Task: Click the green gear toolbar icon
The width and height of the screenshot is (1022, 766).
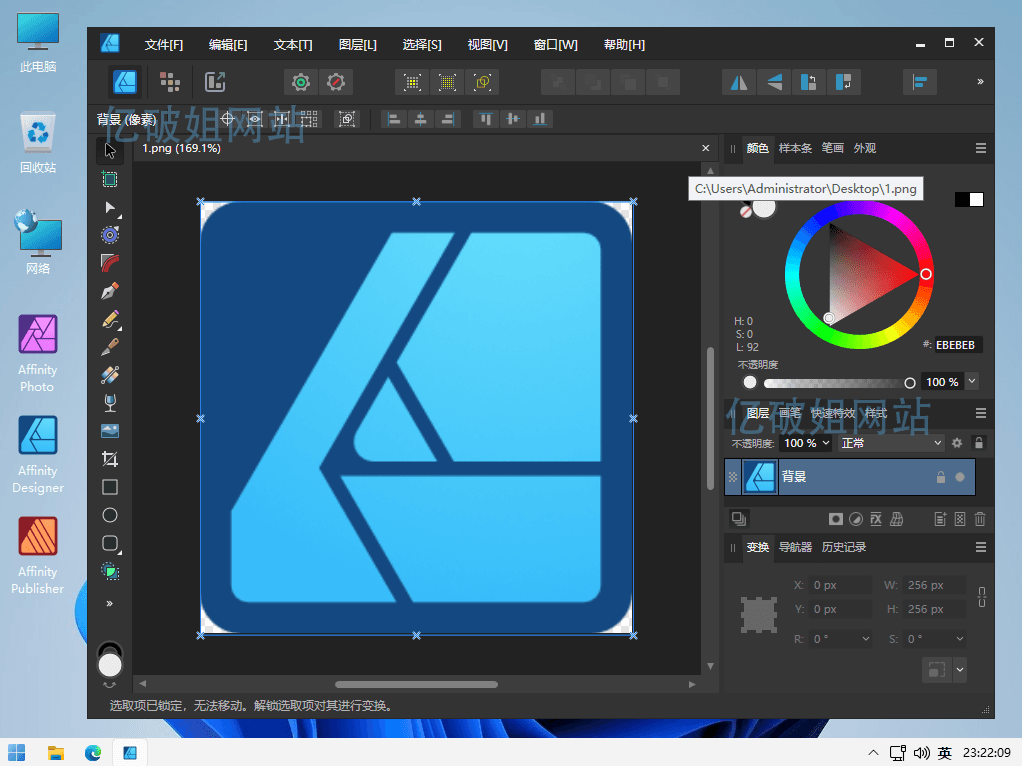Action: pos(300,82)
